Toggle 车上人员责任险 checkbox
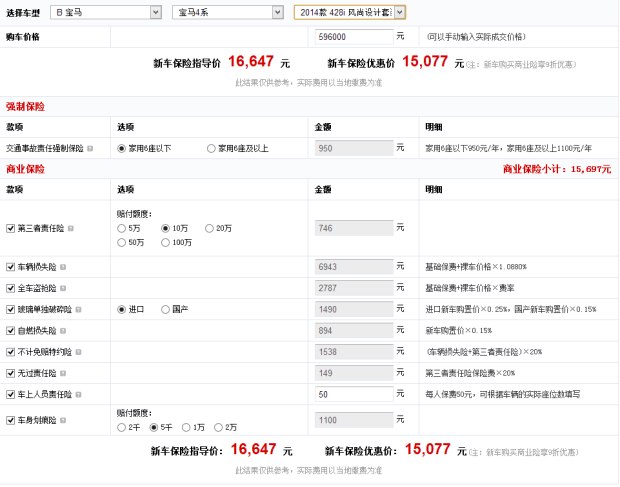Viewport: 620px width, 487px height. click(11, 395)
